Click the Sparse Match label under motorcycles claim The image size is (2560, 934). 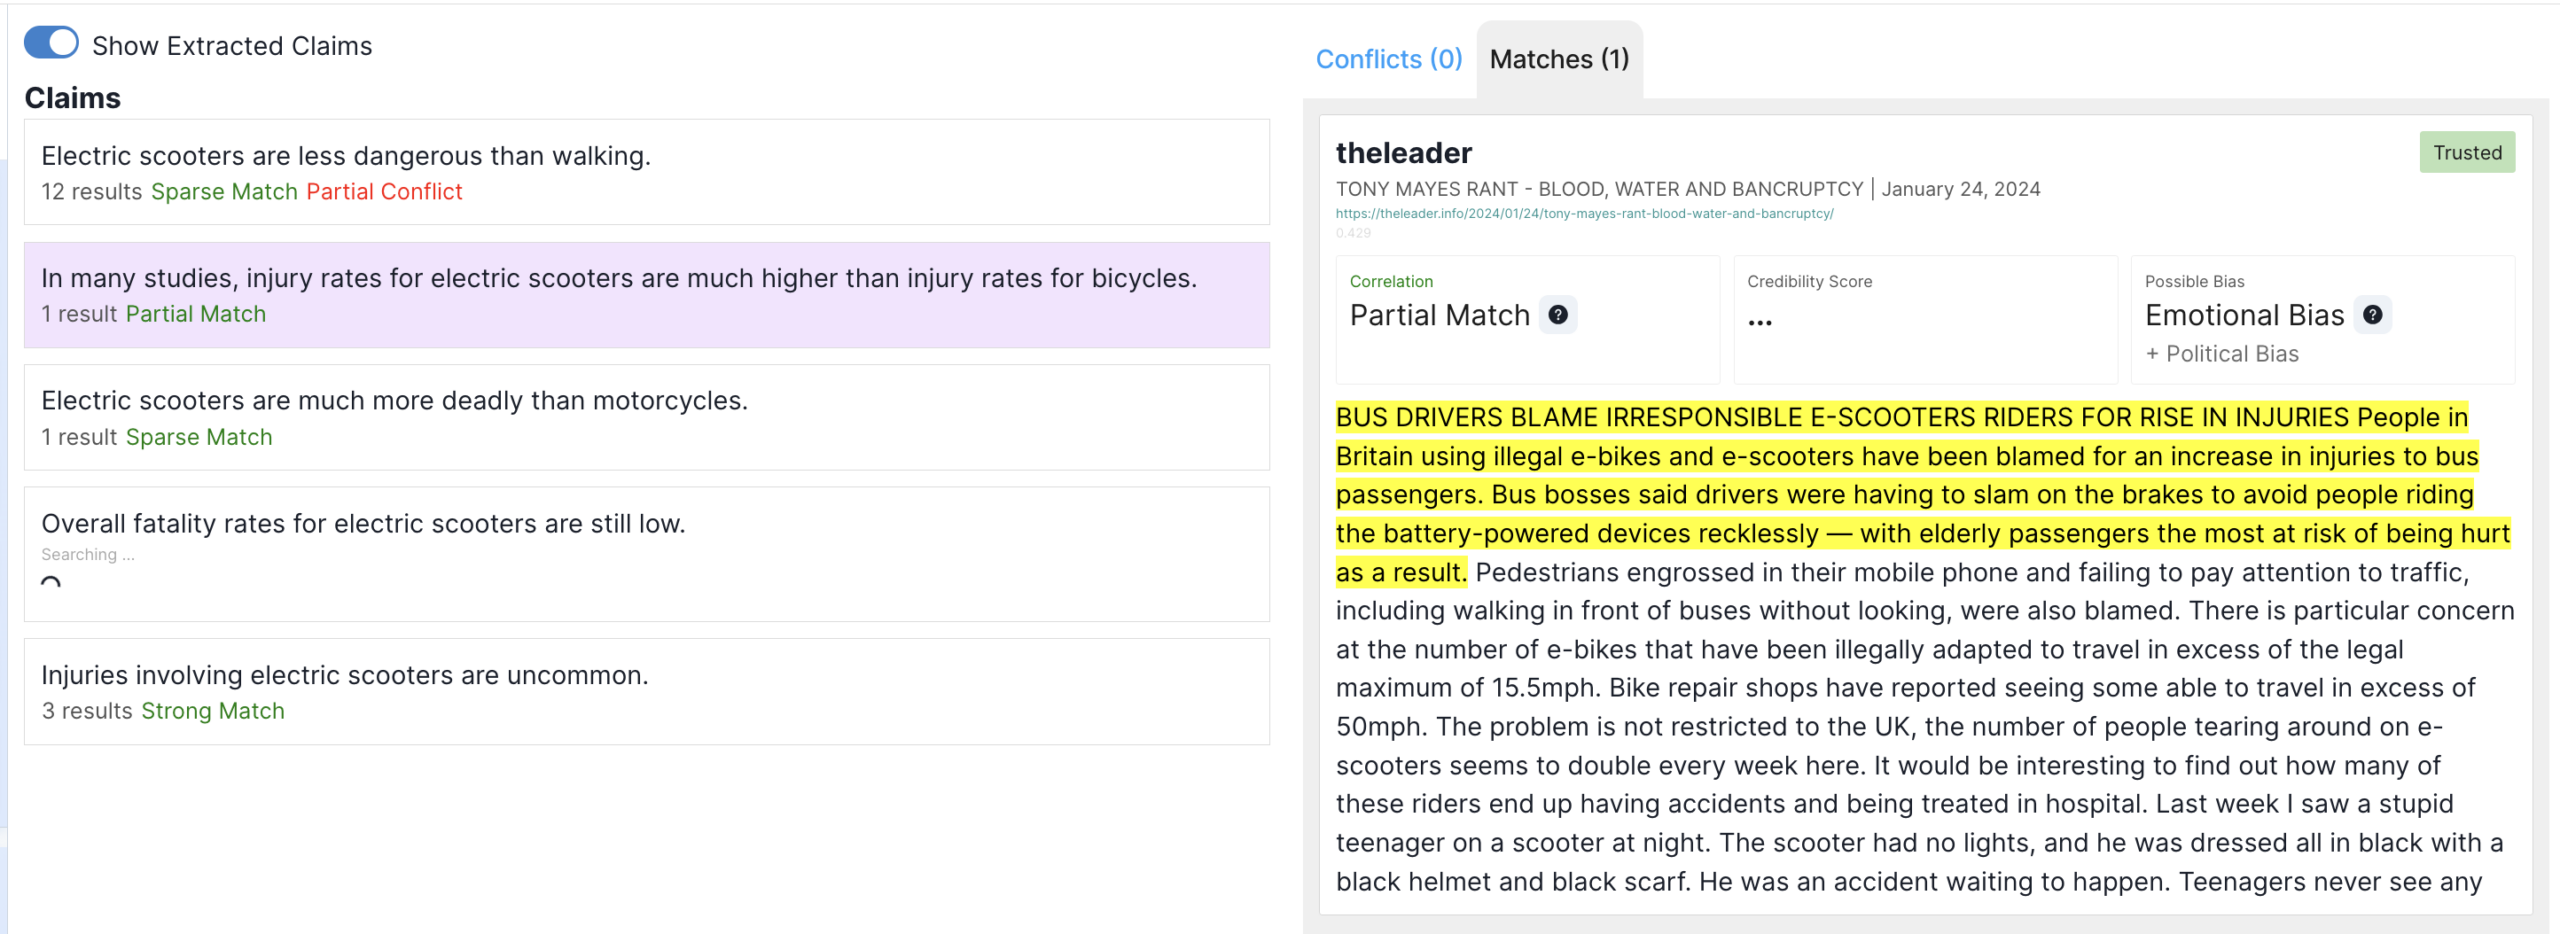click(199, 437)
